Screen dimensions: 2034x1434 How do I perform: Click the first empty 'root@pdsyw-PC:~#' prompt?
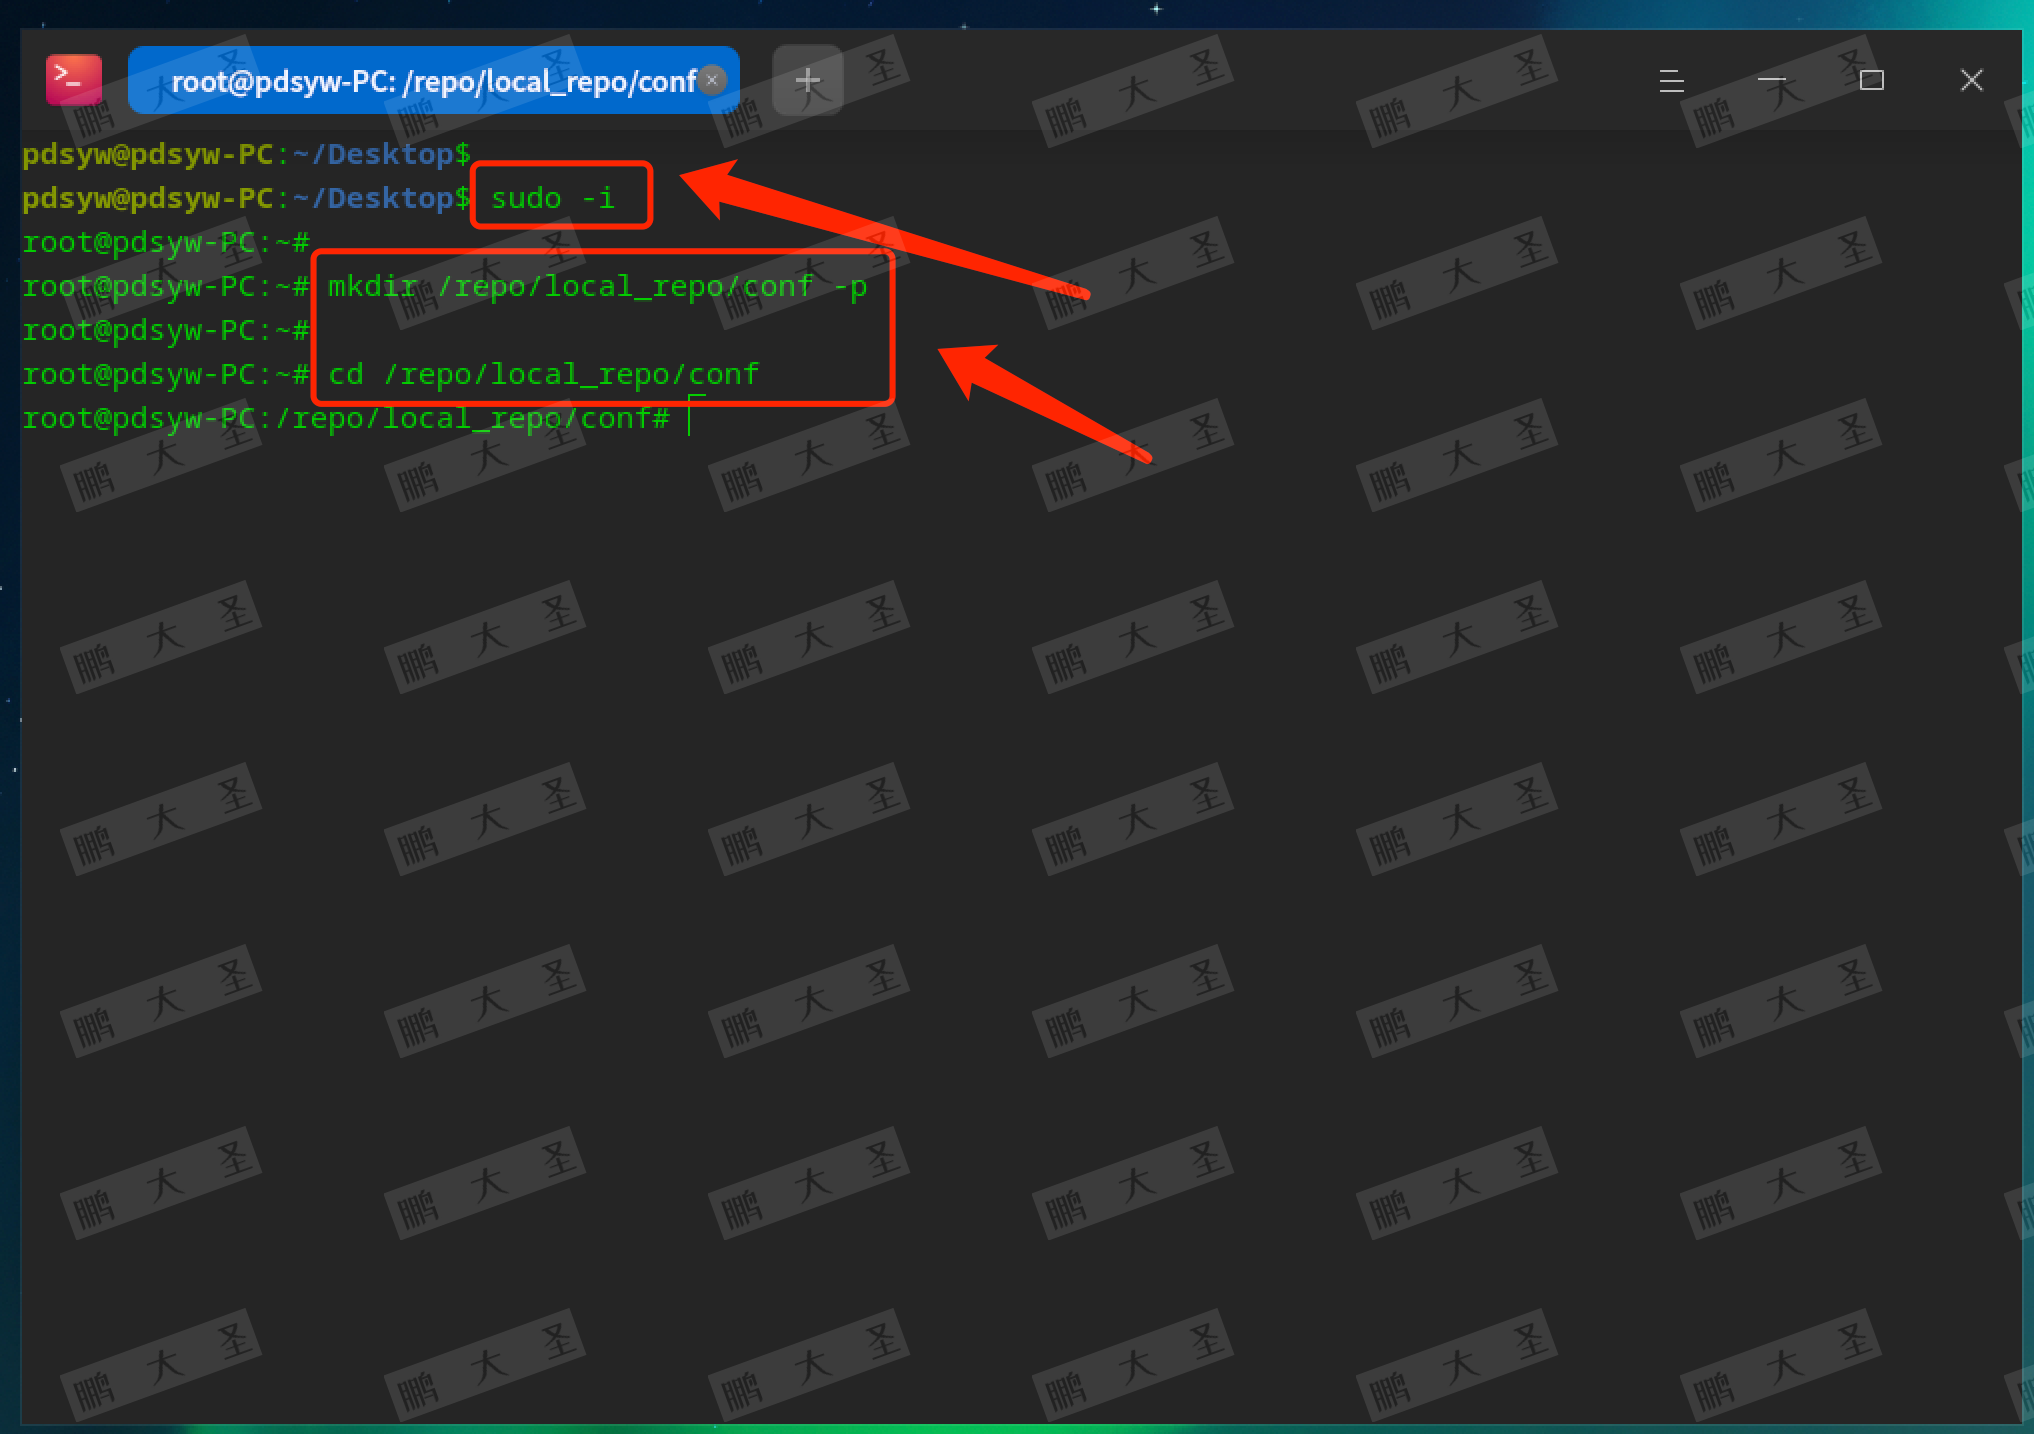[x=165, y=242]
